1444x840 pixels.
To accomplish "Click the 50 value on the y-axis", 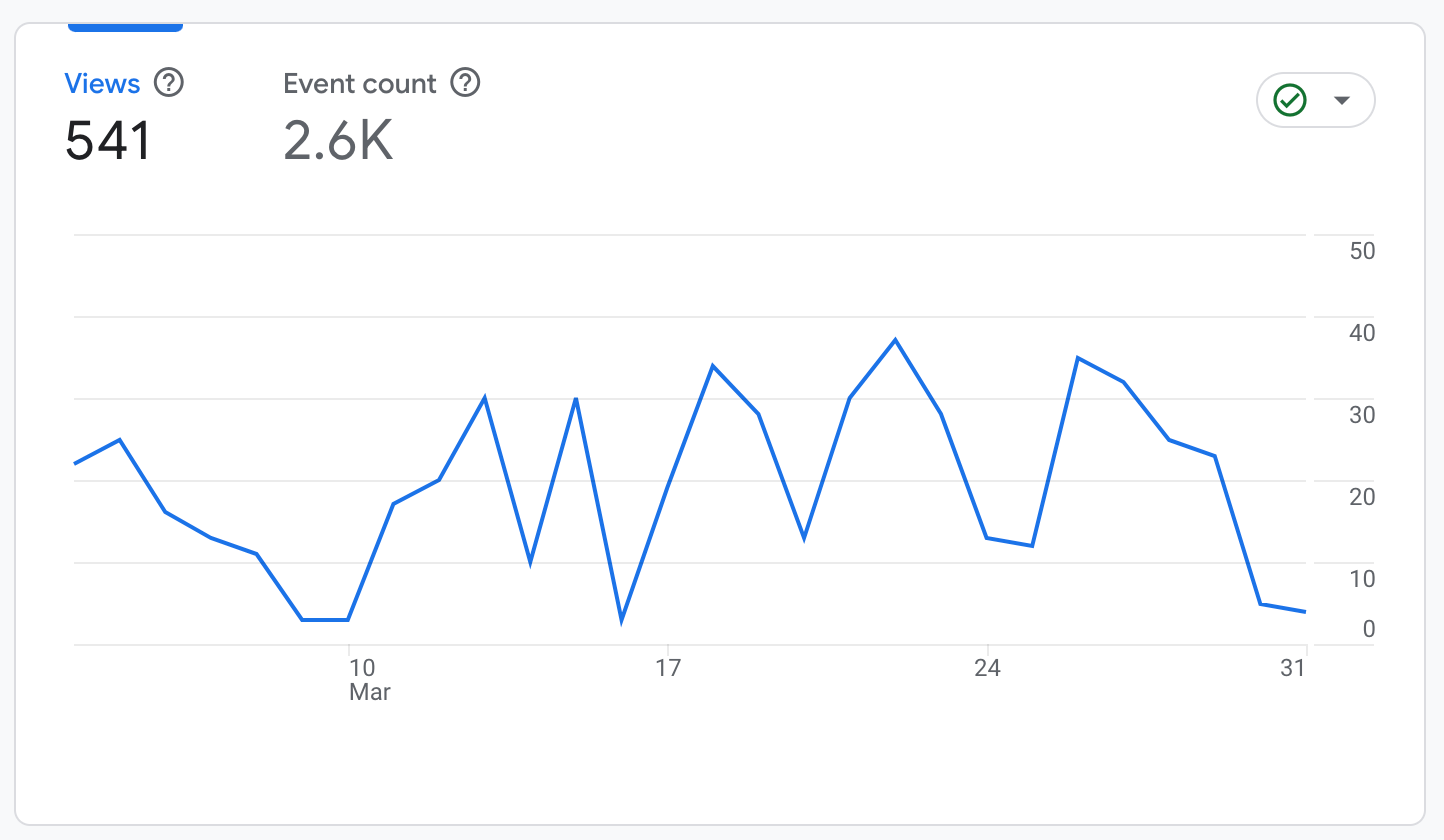I will (1362, 251).
